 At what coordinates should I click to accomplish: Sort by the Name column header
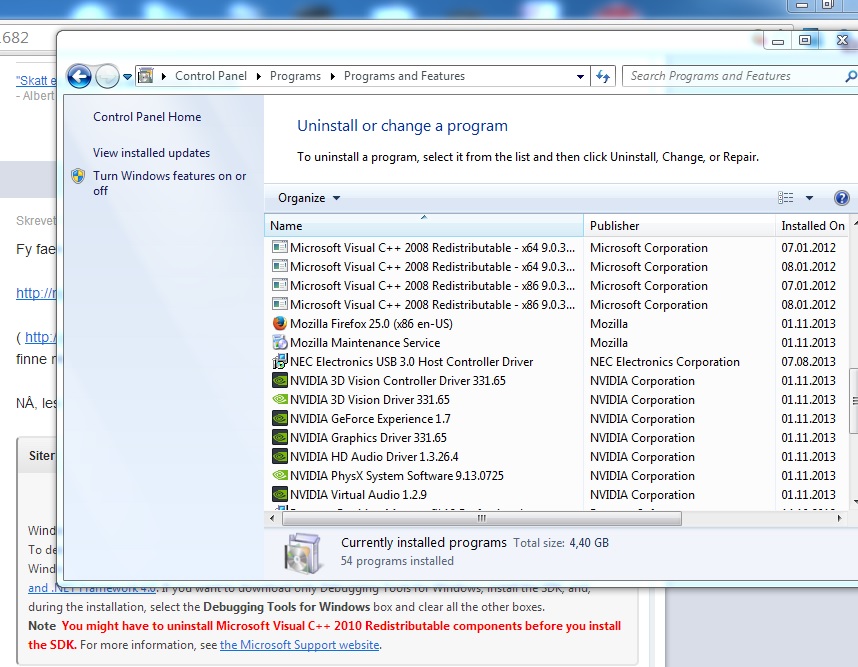(x=424, y=226)
